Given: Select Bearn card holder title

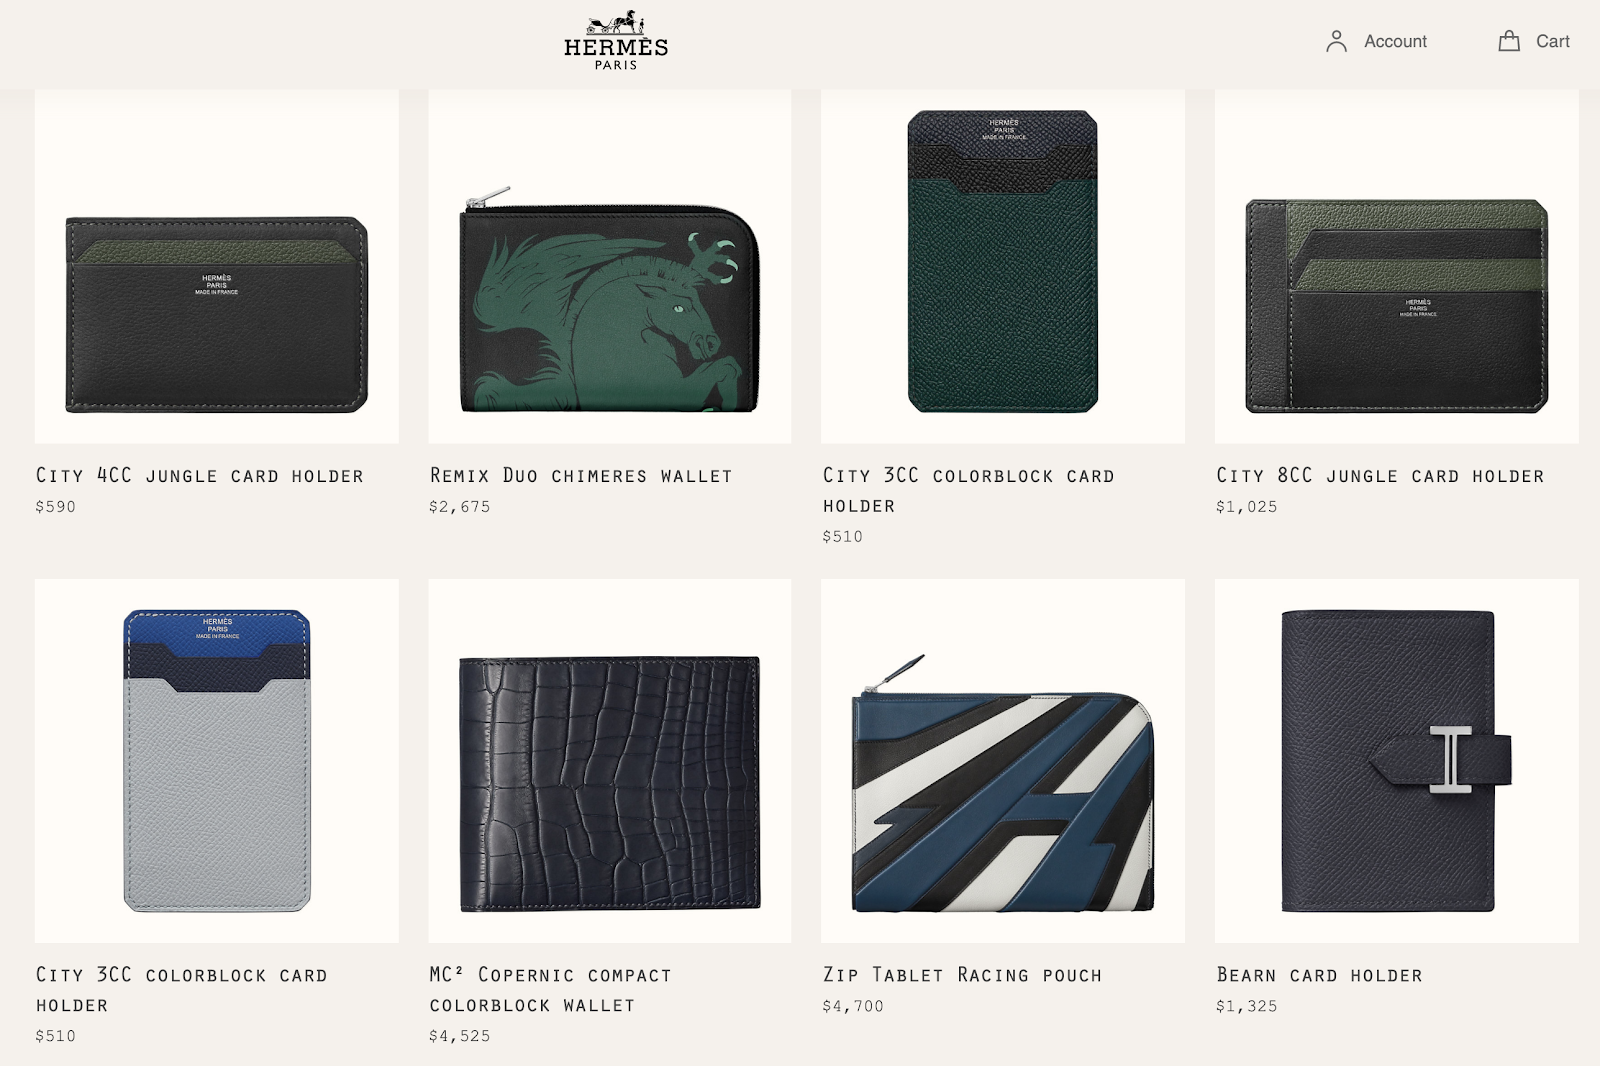Looking at the screenshot, I should (x=1319, y=975).
